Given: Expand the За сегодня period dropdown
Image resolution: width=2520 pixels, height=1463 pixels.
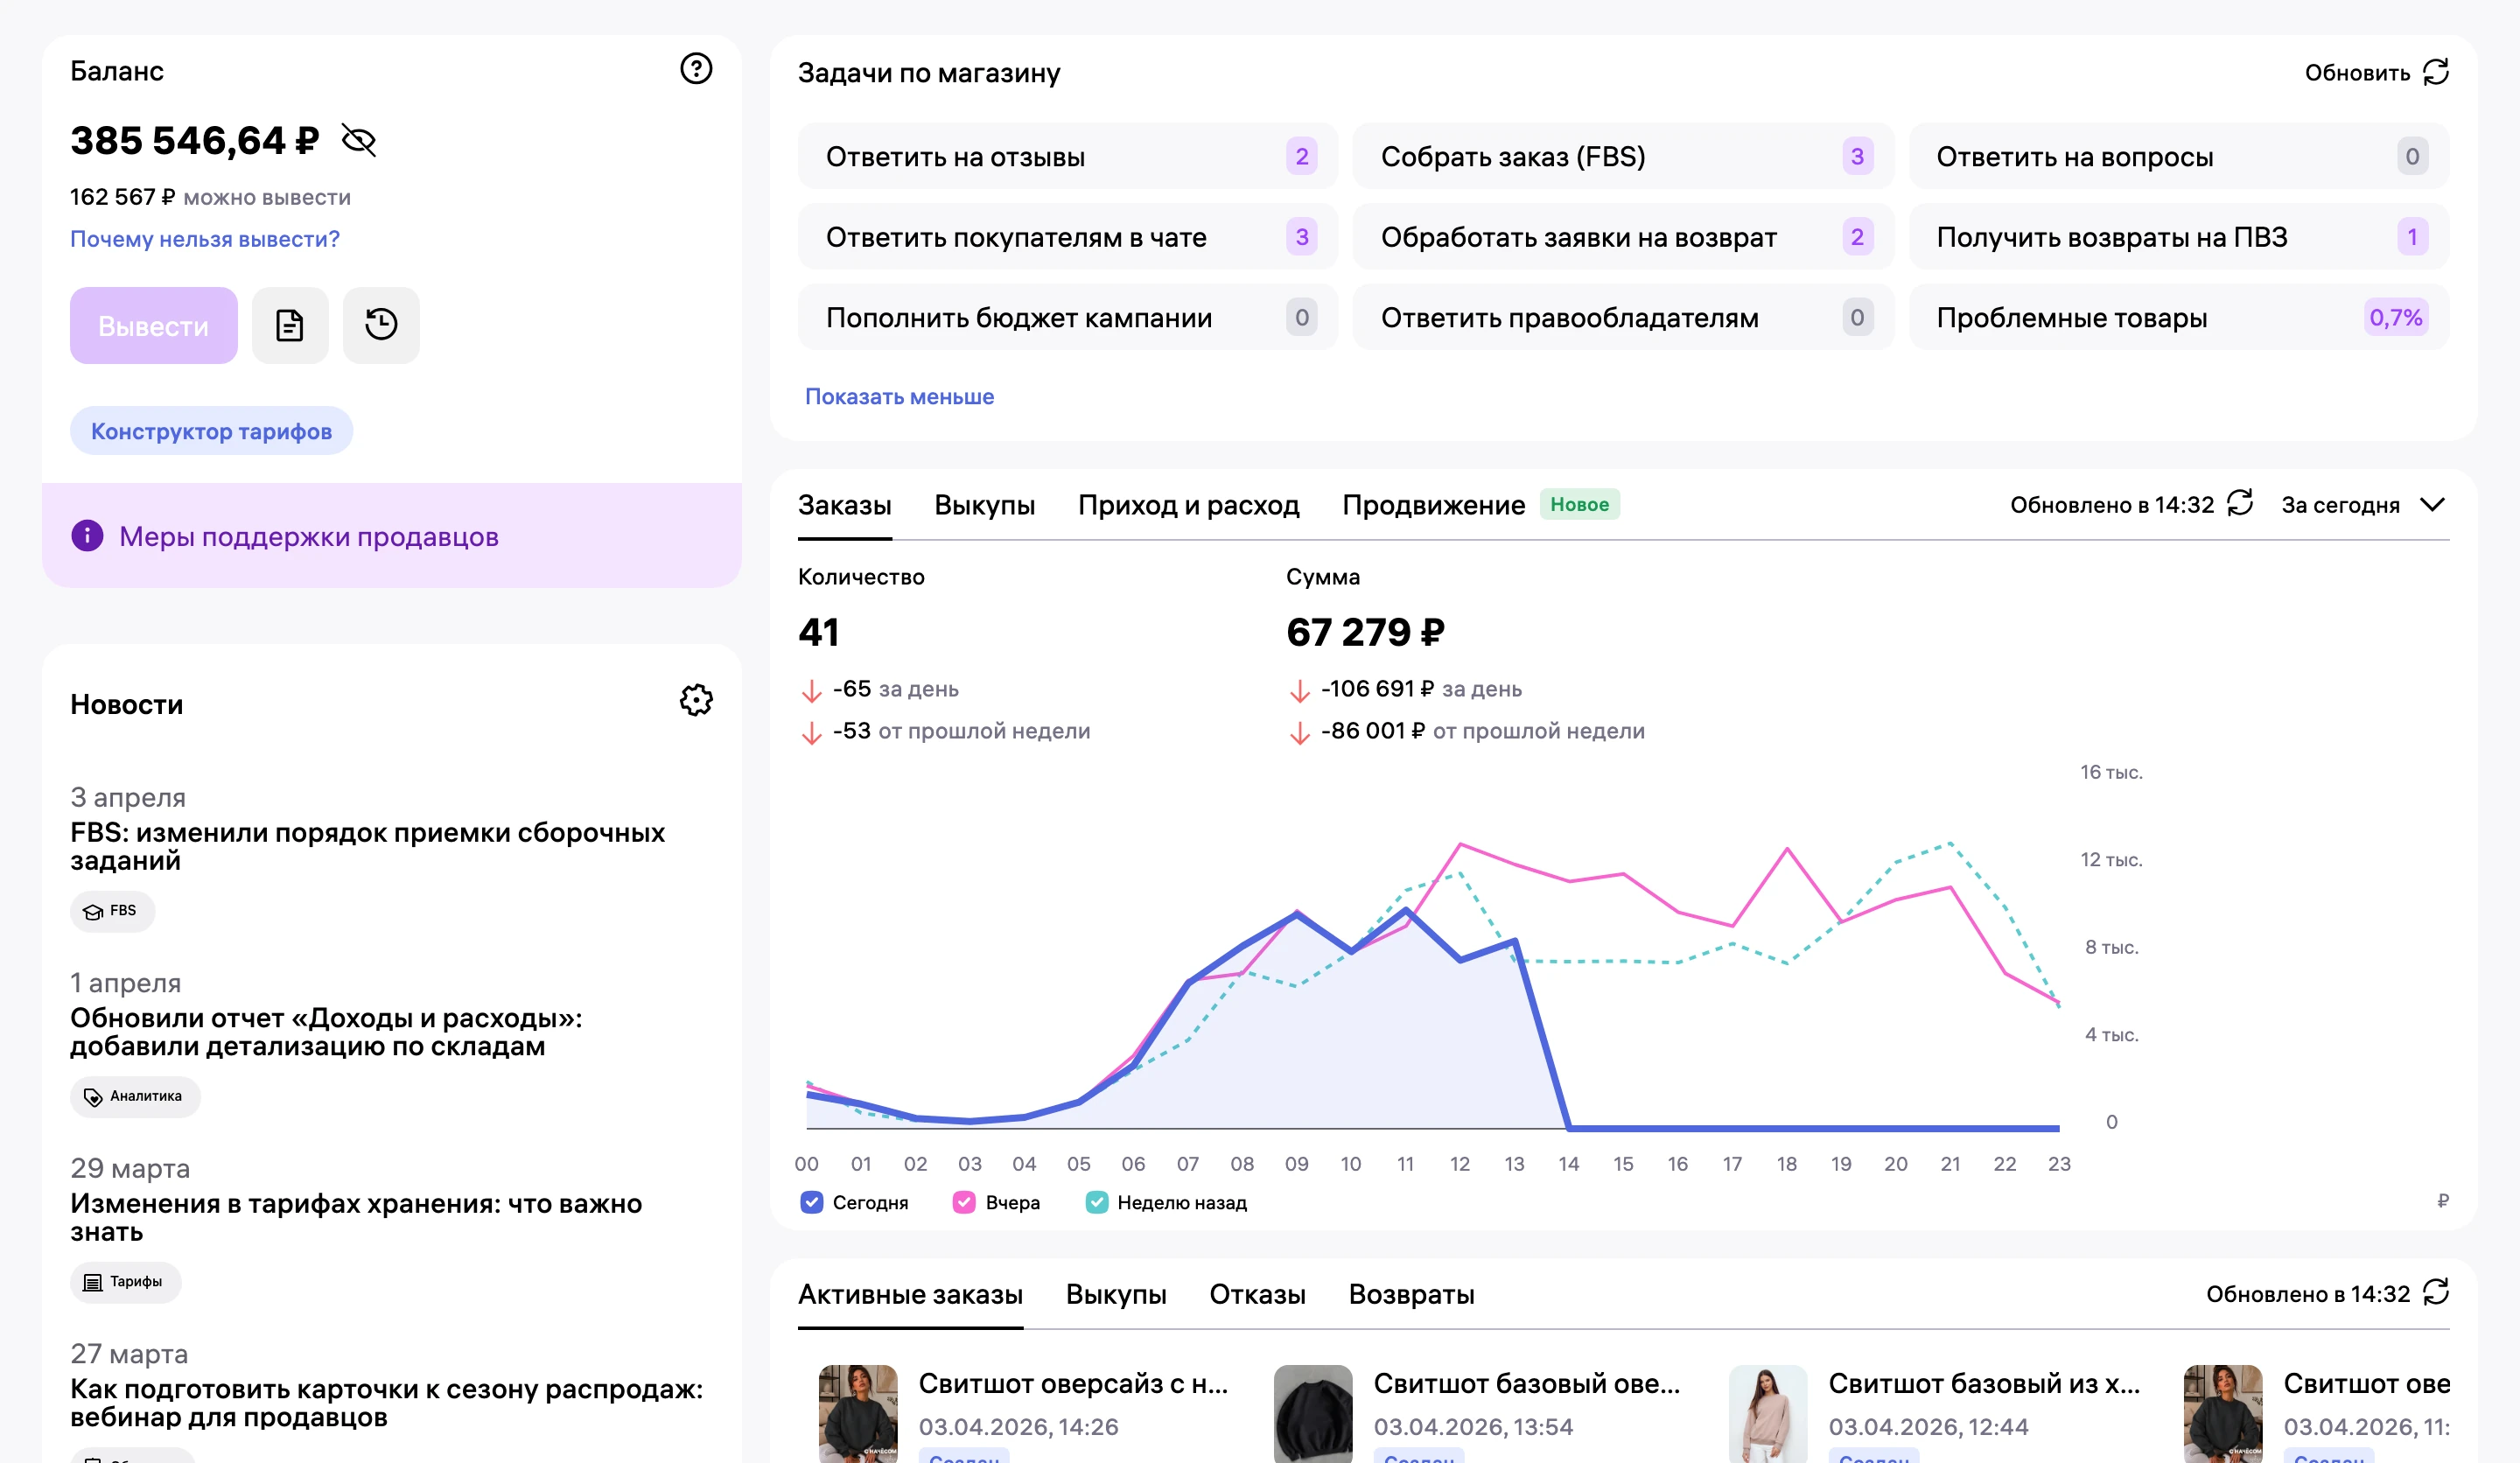Looking at the screenshot, I should [x=2363, y=505].
